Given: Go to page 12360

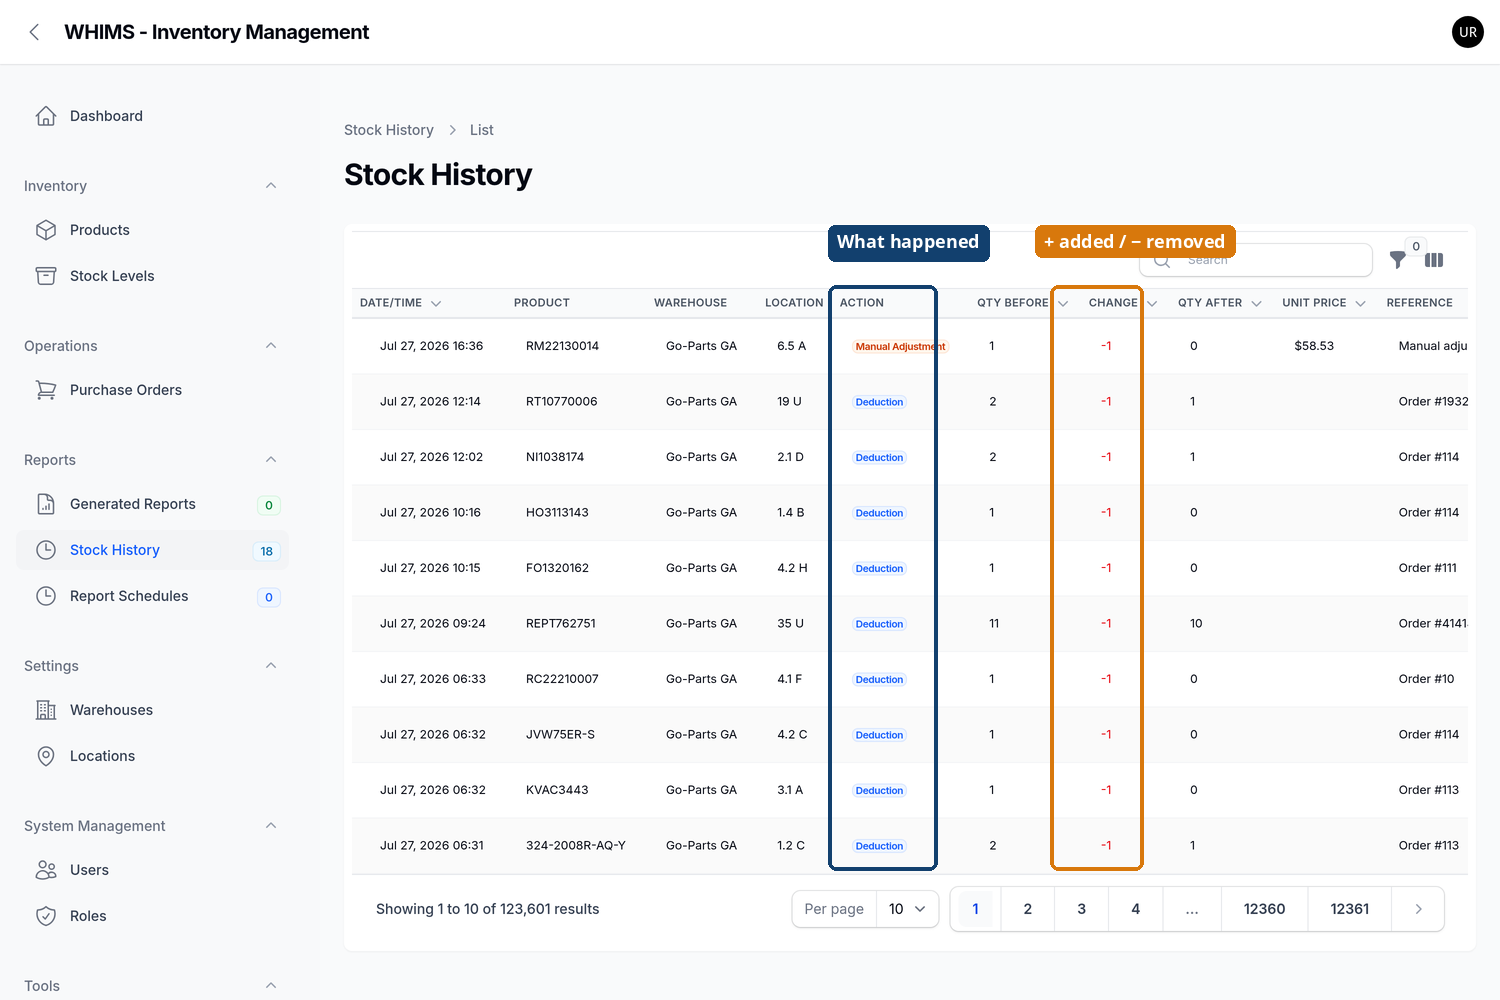Looking at the screenshot, I should pos(1264,909).
